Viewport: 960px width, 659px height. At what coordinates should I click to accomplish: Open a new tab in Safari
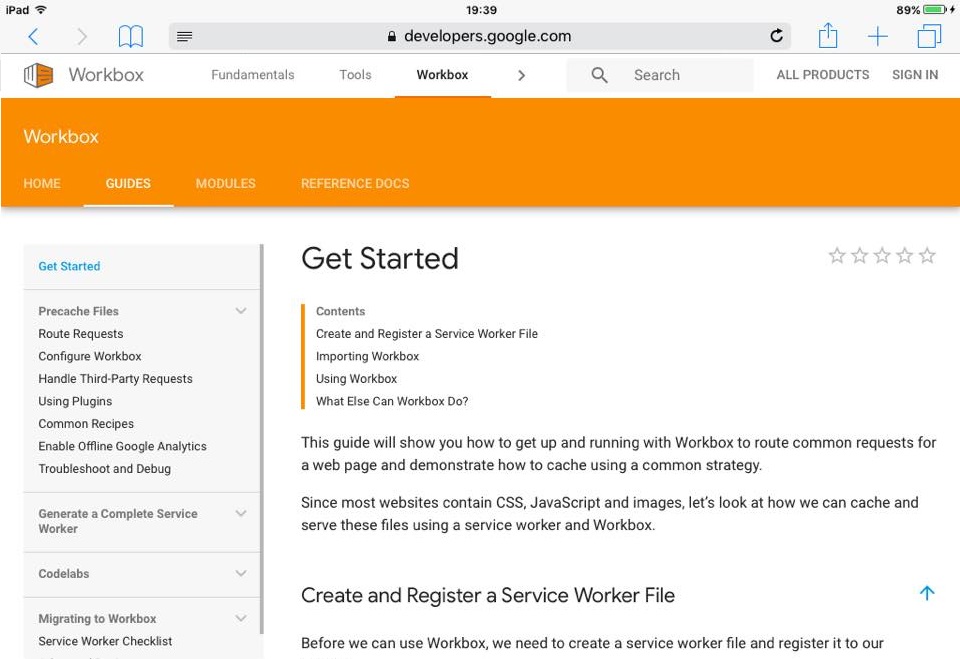tap(877, 34)
